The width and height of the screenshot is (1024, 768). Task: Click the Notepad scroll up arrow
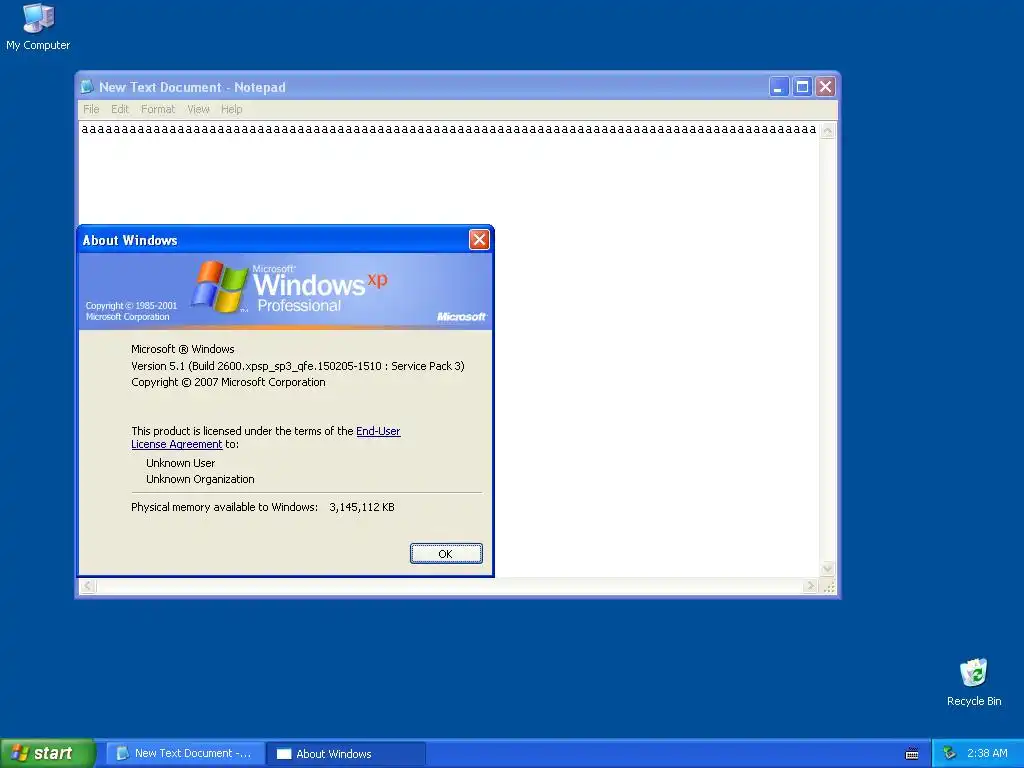827,131
